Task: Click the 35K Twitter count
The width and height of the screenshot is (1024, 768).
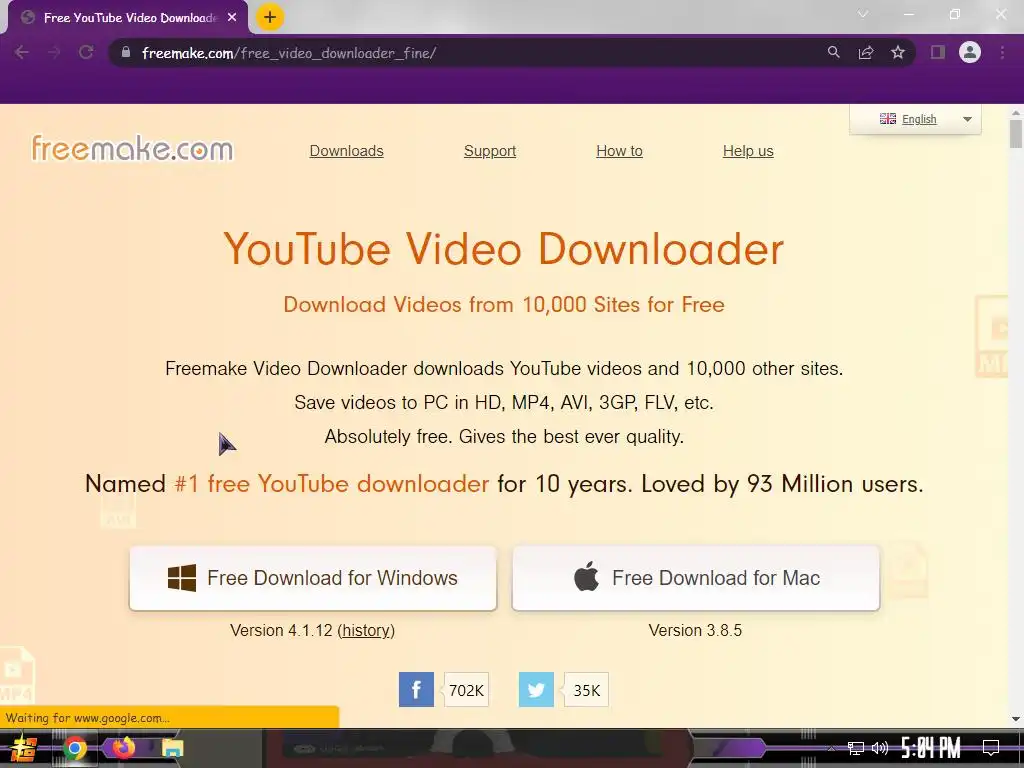Action: [586, 690]
